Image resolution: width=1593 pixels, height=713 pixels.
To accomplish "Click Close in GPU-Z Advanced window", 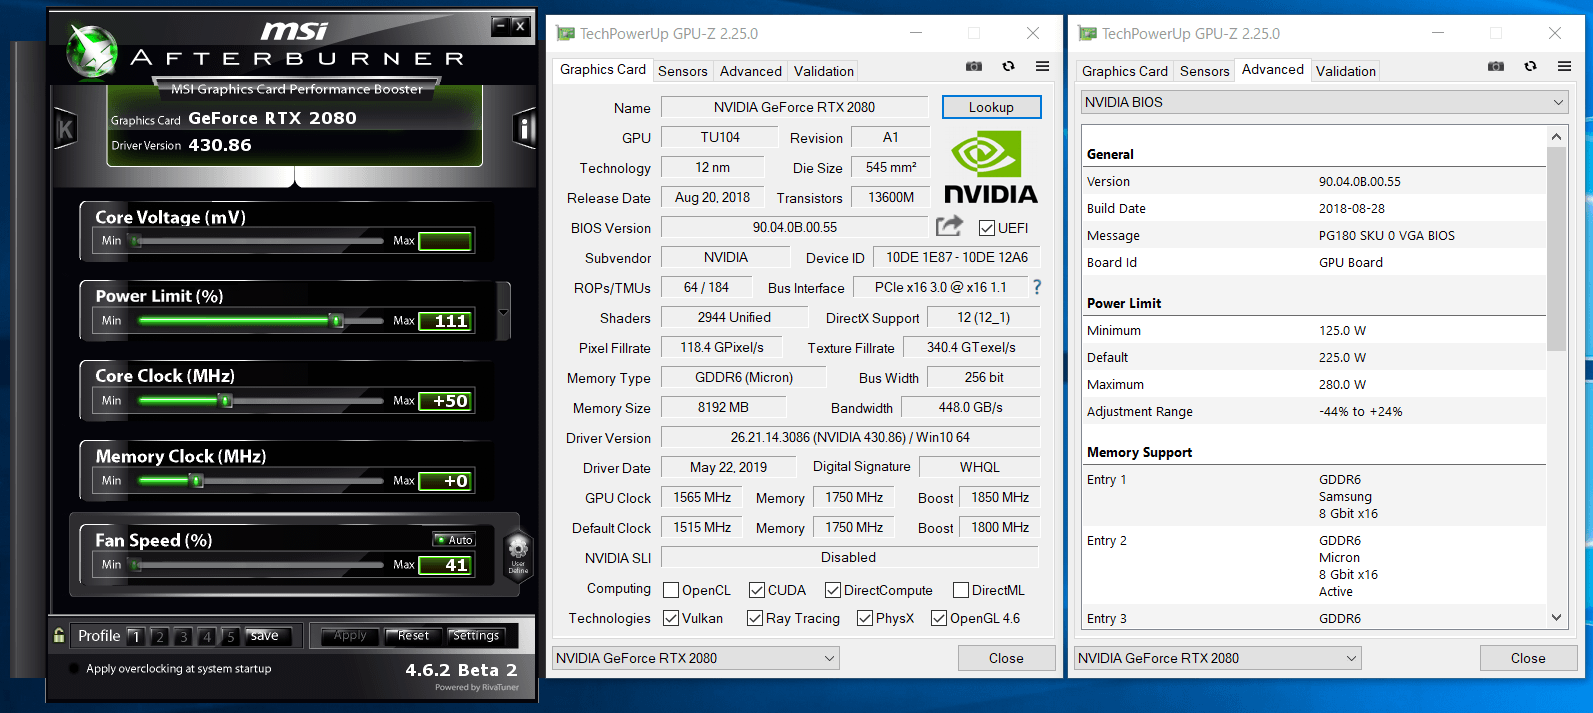I will (x=1528, y=658).
